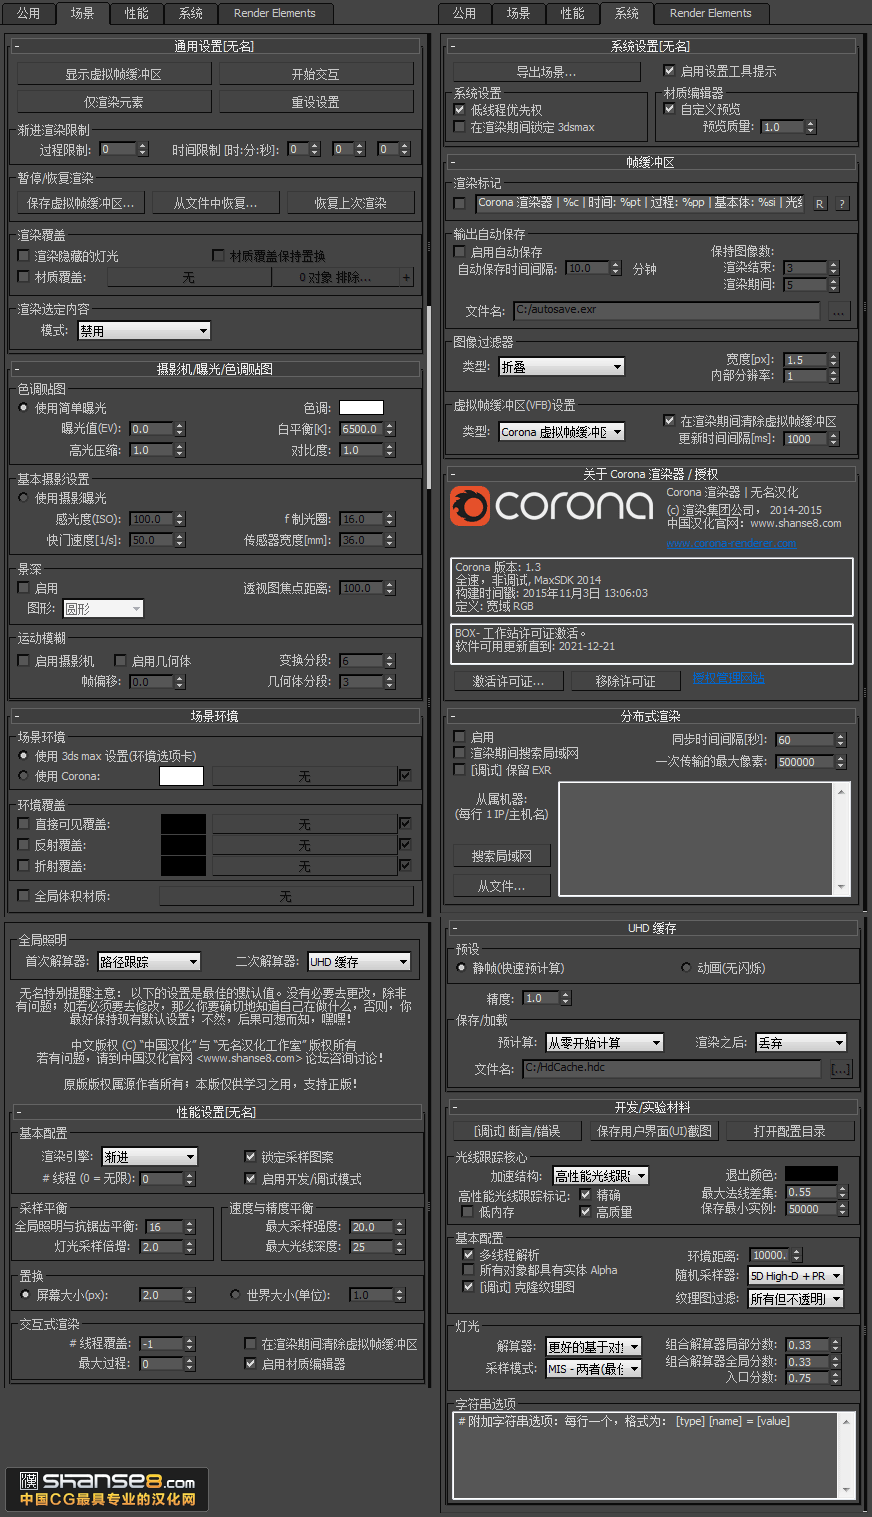Collapse the 帧缓冲区 rollout
Viewport: 872px width, 1517px height.
pyautogui.click(x=650, y=162)
